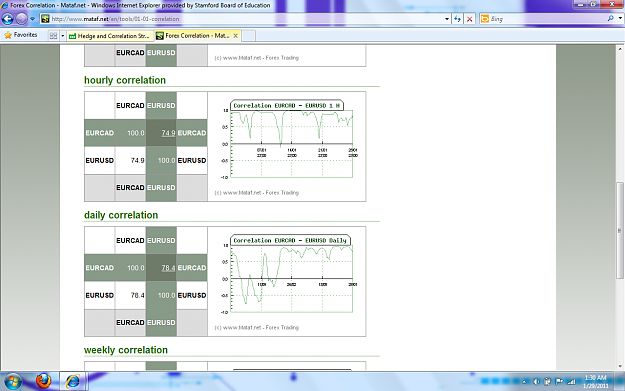The height and width of the screenshot is (391, 625).
Task: Switch to Hedge and Correlation Str... tab
Action: point(110,36)
